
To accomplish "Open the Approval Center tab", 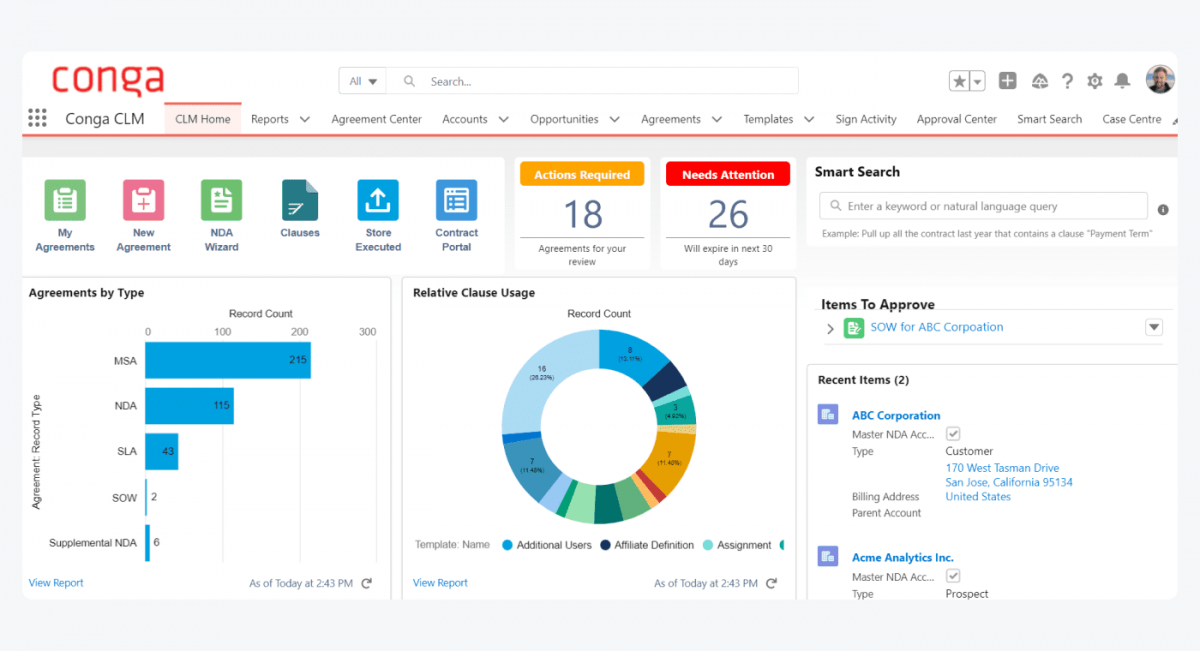I will click(956, 118).
